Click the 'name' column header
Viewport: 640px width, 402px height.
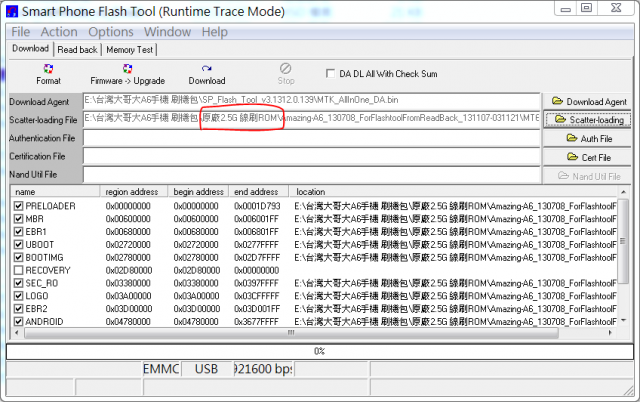pos(55,191)
